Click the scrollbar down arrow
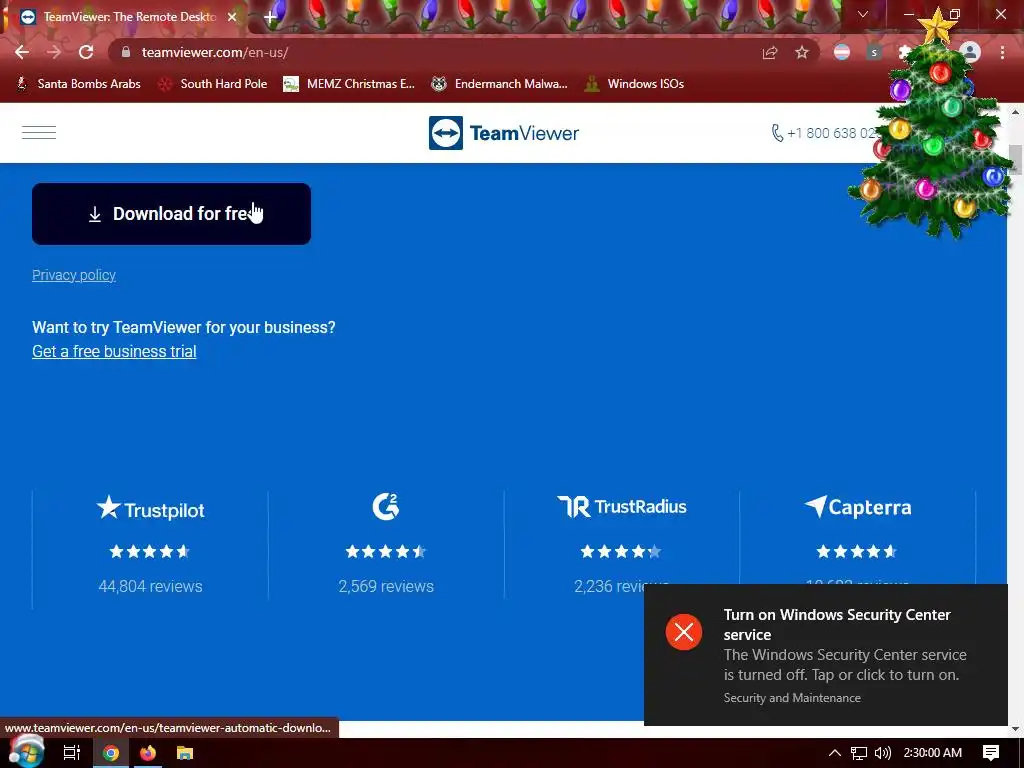The width and height of the screenshot is (1024, 768). [1015, 729]
